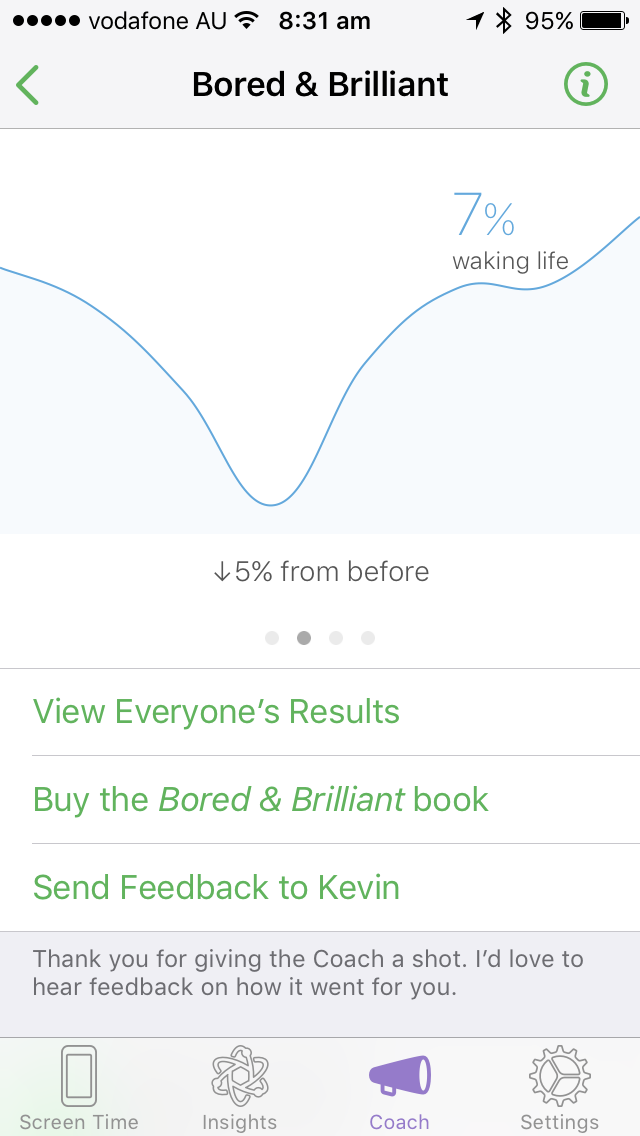The height and width of the screenshot is (1136, 640).
Task: Open View Everyone's Results
Action: (x=216, y=712)
